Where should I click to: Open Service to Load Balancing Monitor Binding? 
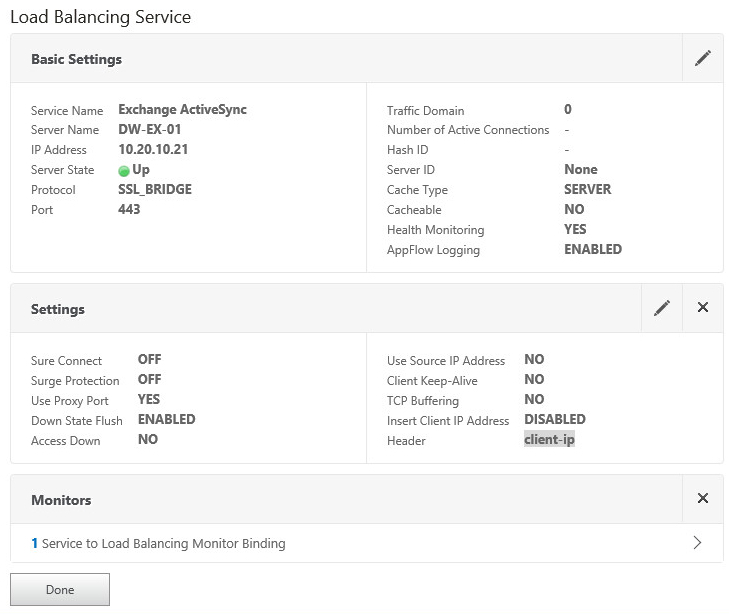point(163,543)
